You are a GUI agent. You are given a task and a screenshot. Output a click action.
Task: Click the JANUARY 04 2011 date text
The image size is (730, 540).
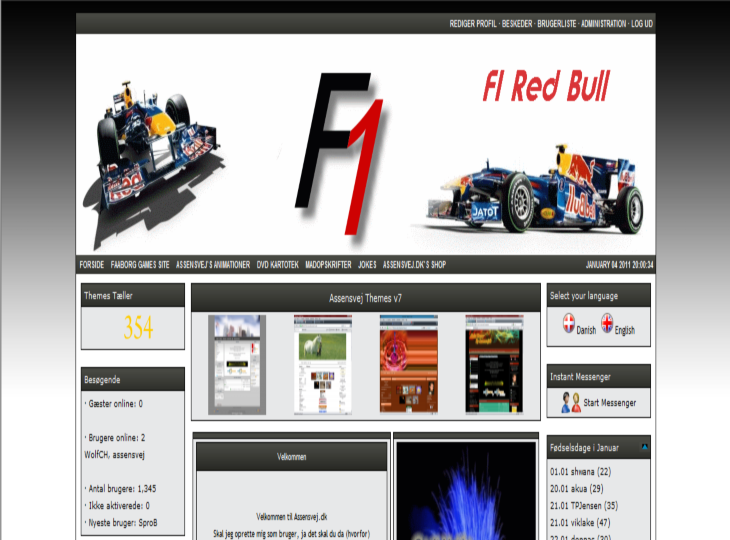pyautogui.click(x=619, y=264)
